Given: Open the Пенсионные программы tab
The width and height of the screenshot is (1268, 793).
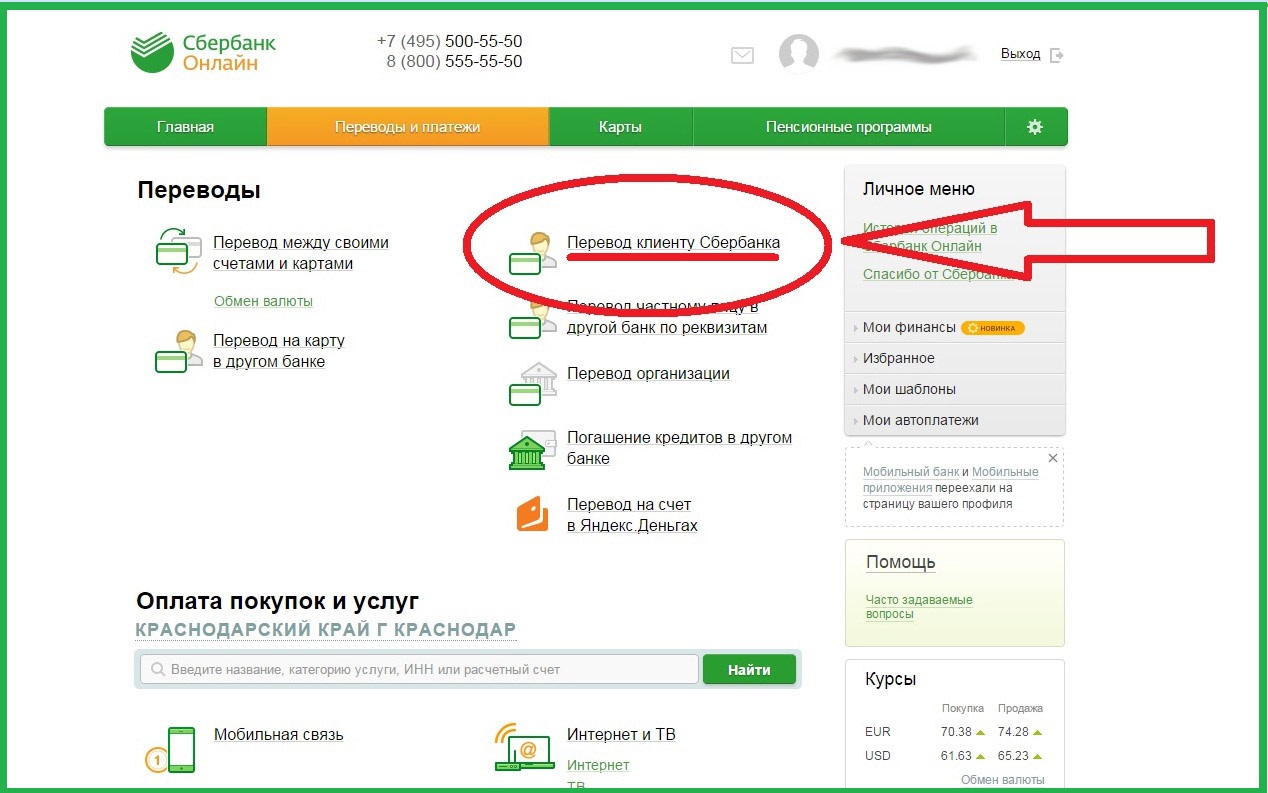Looking at the screenshot, I should pos(848,127).
